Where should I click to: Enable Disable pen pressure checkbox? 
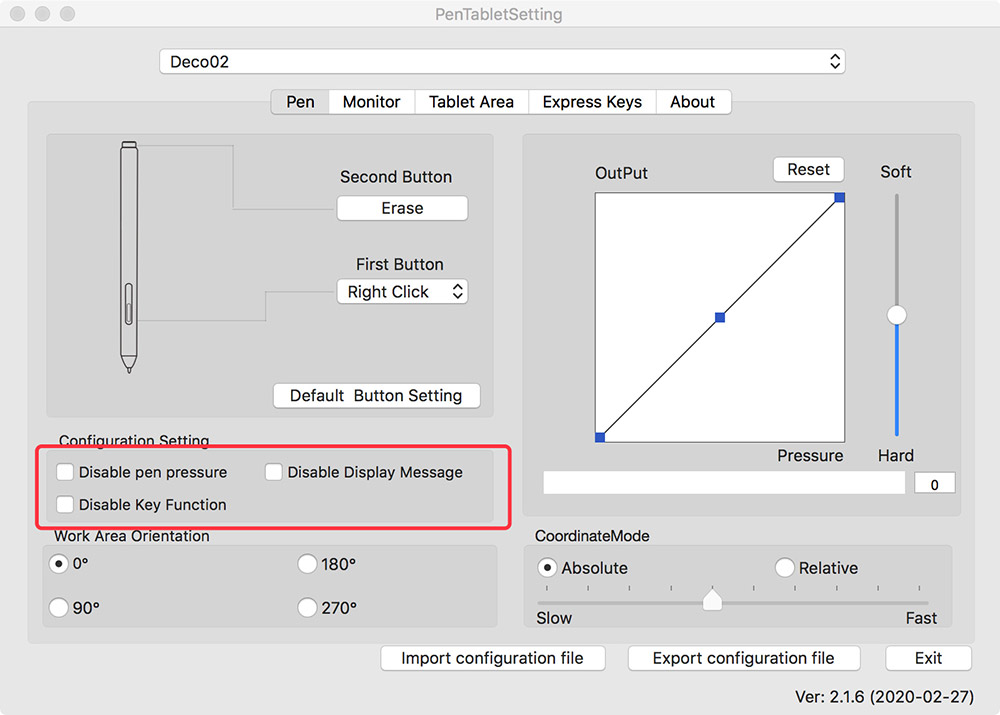pos(65,472)
